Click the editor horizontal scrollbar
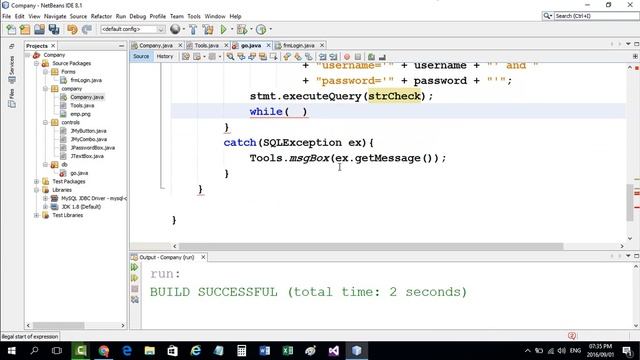This screenshot has height=360, width=640. pos(371,246)
